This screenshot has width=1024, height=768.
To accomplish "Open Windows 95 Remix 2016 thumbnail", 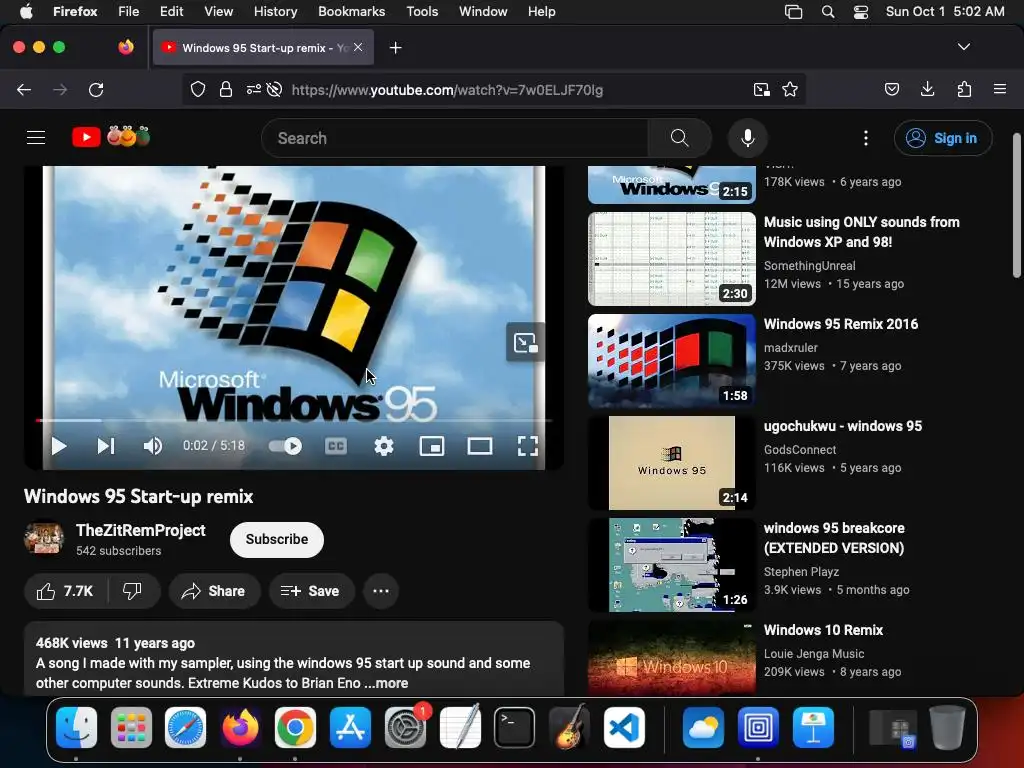I will tap(672, 361).
